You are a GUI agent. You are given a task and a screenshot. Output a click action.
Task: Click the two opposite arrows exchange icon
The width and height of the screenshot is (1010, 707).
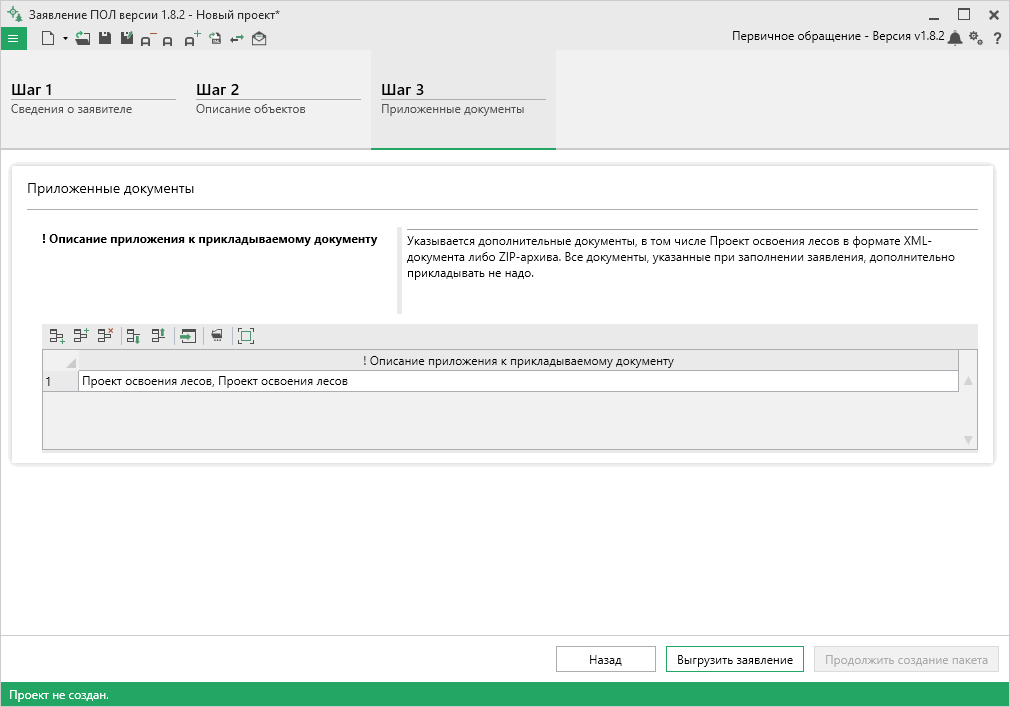[237, 39]
